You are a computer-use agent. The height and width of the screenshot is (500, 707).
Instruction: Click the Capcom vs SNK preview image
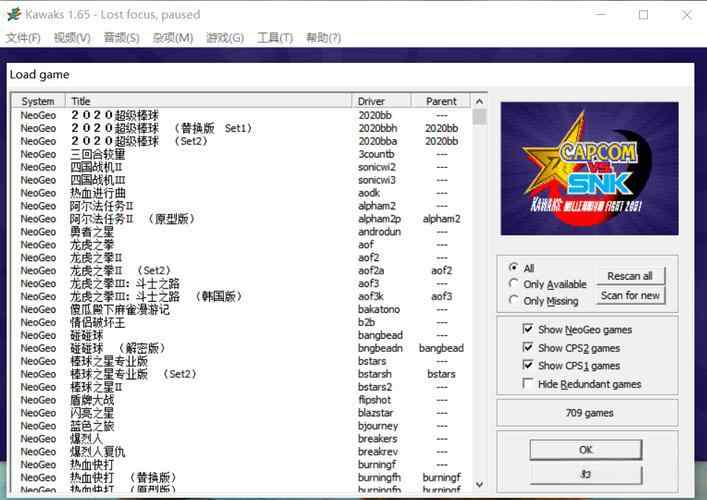click(x=589, y=169)
